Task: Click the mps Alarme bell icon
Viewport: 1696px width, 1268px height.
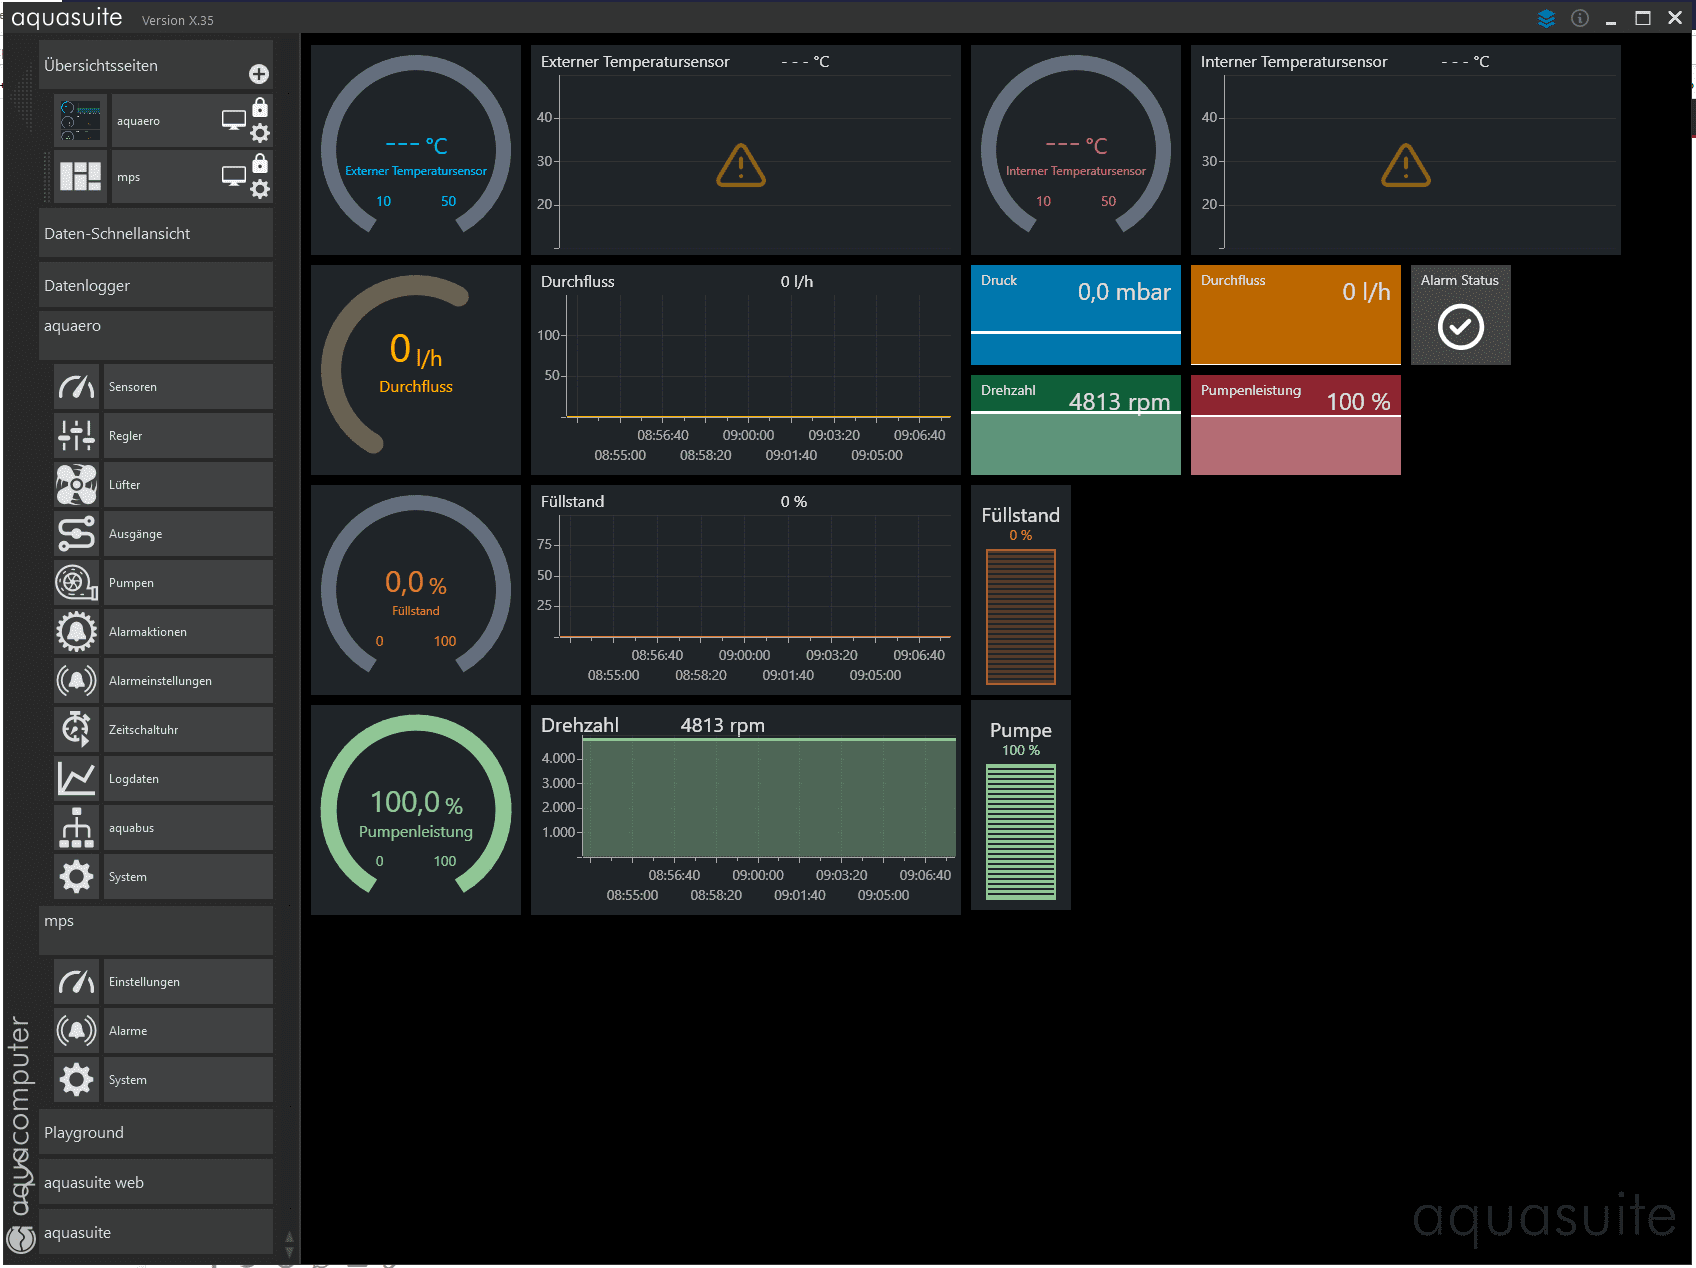Action: tap(77, 1031)
